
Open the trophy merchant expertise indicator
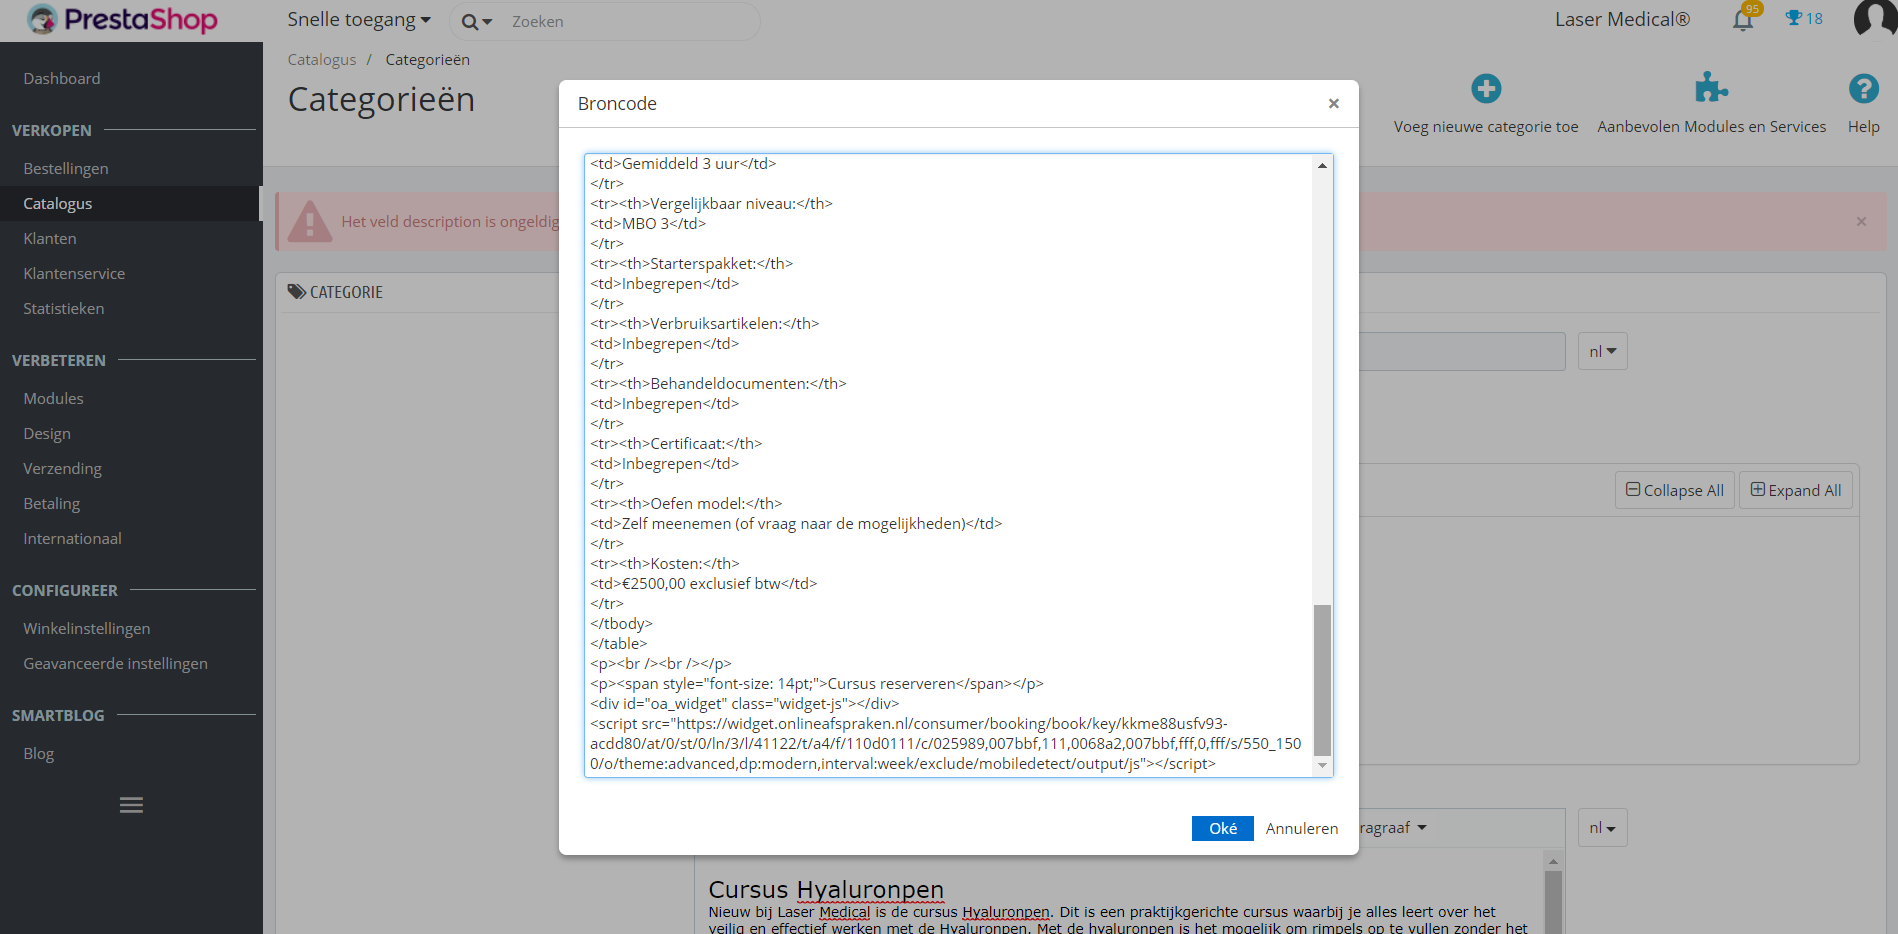pos(1804,18)
